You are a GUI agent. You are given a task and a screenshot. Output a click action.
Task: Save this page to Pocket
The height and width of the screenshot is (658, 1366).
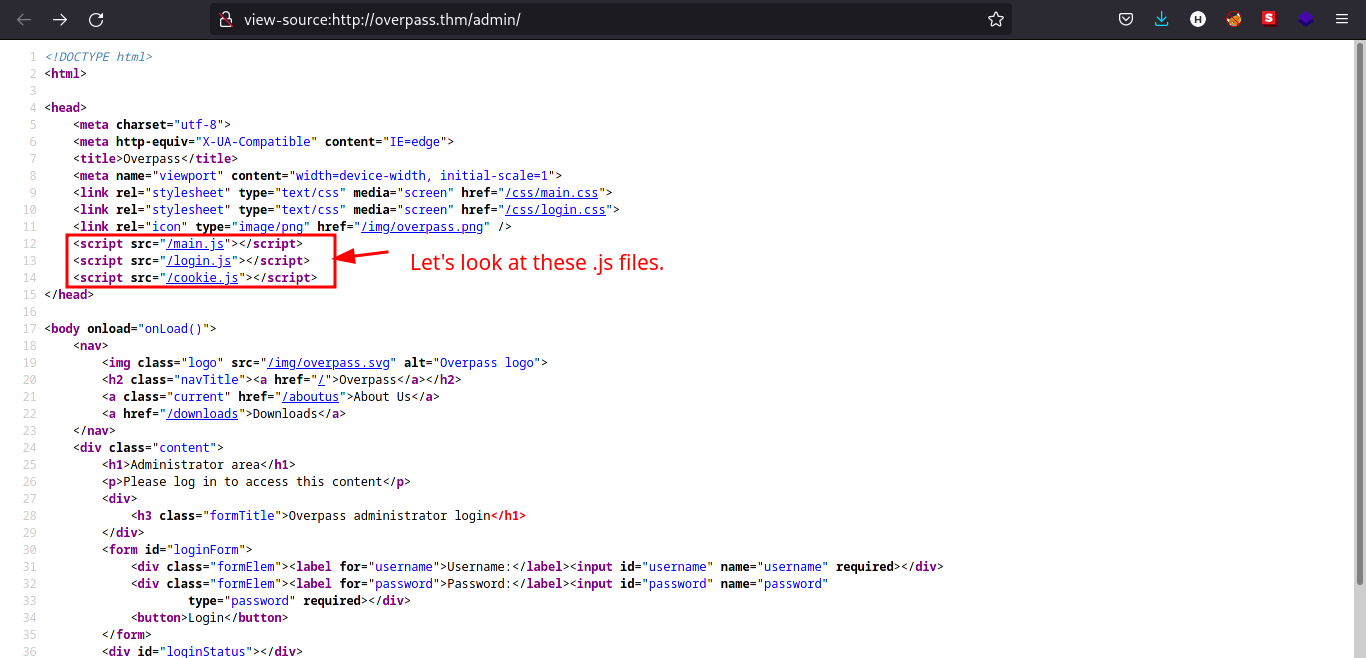click(1125, 19)
